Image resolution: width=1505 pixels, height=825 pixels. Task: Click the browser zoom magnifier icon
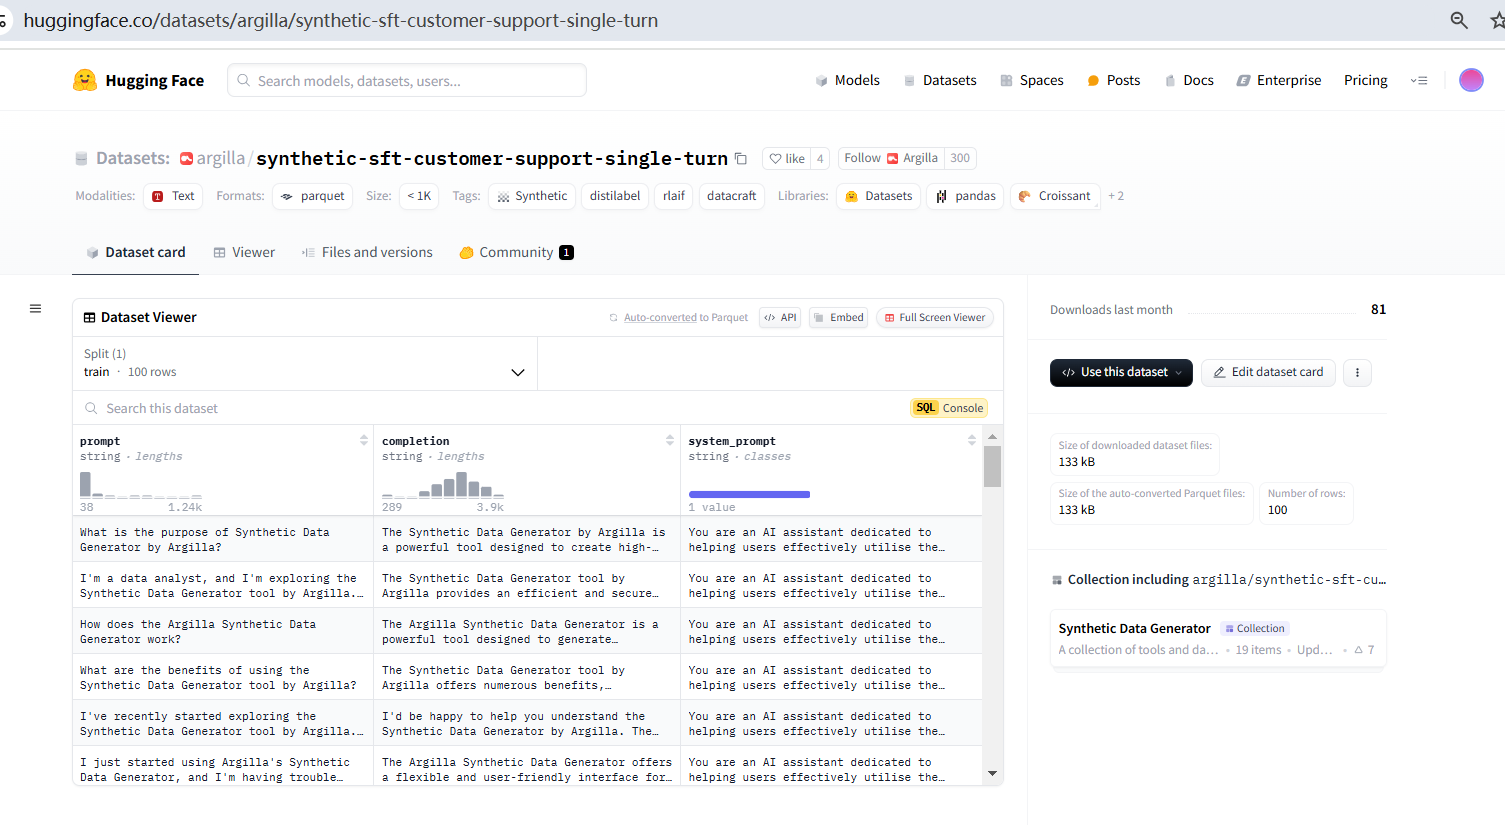click(x=1459, y=20)
